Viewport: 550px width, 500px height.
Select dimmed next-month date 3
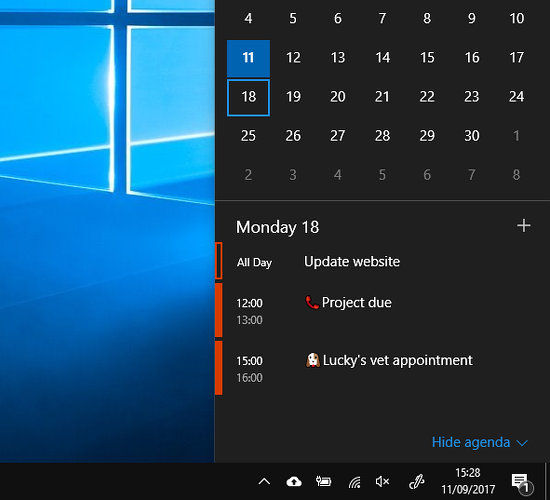pos(293,175)
